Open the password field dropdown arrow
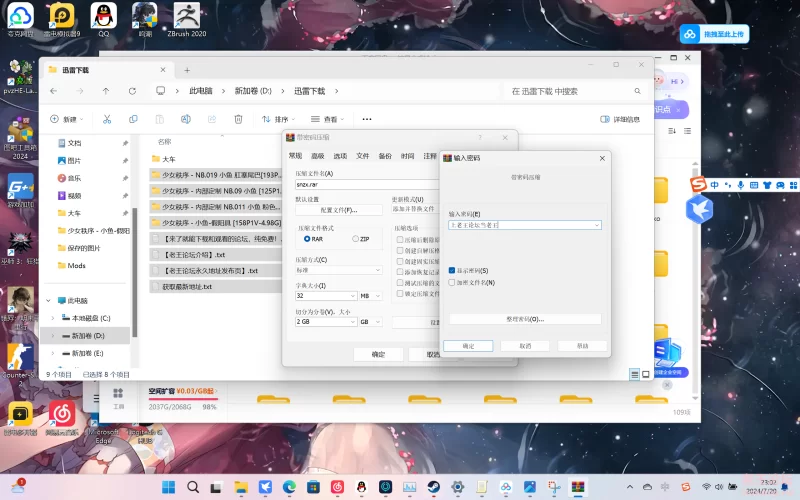 [596, 225]
